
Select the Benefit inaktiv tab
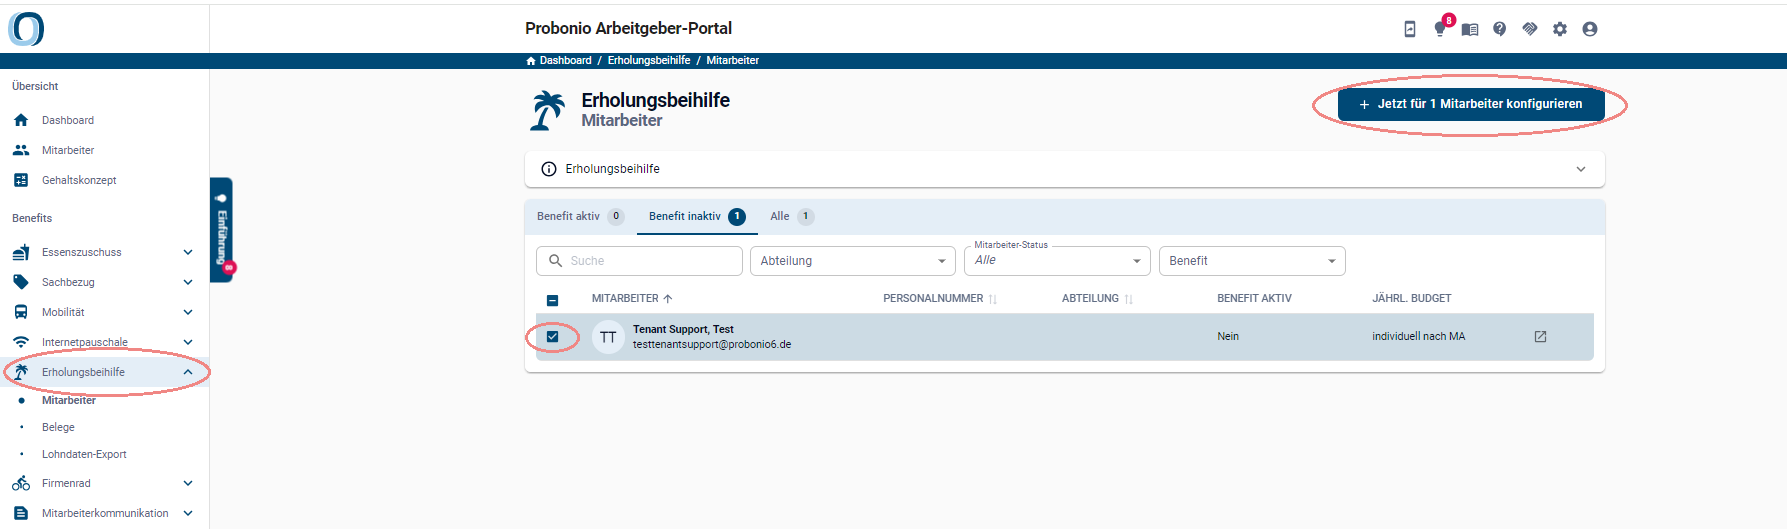697,216
